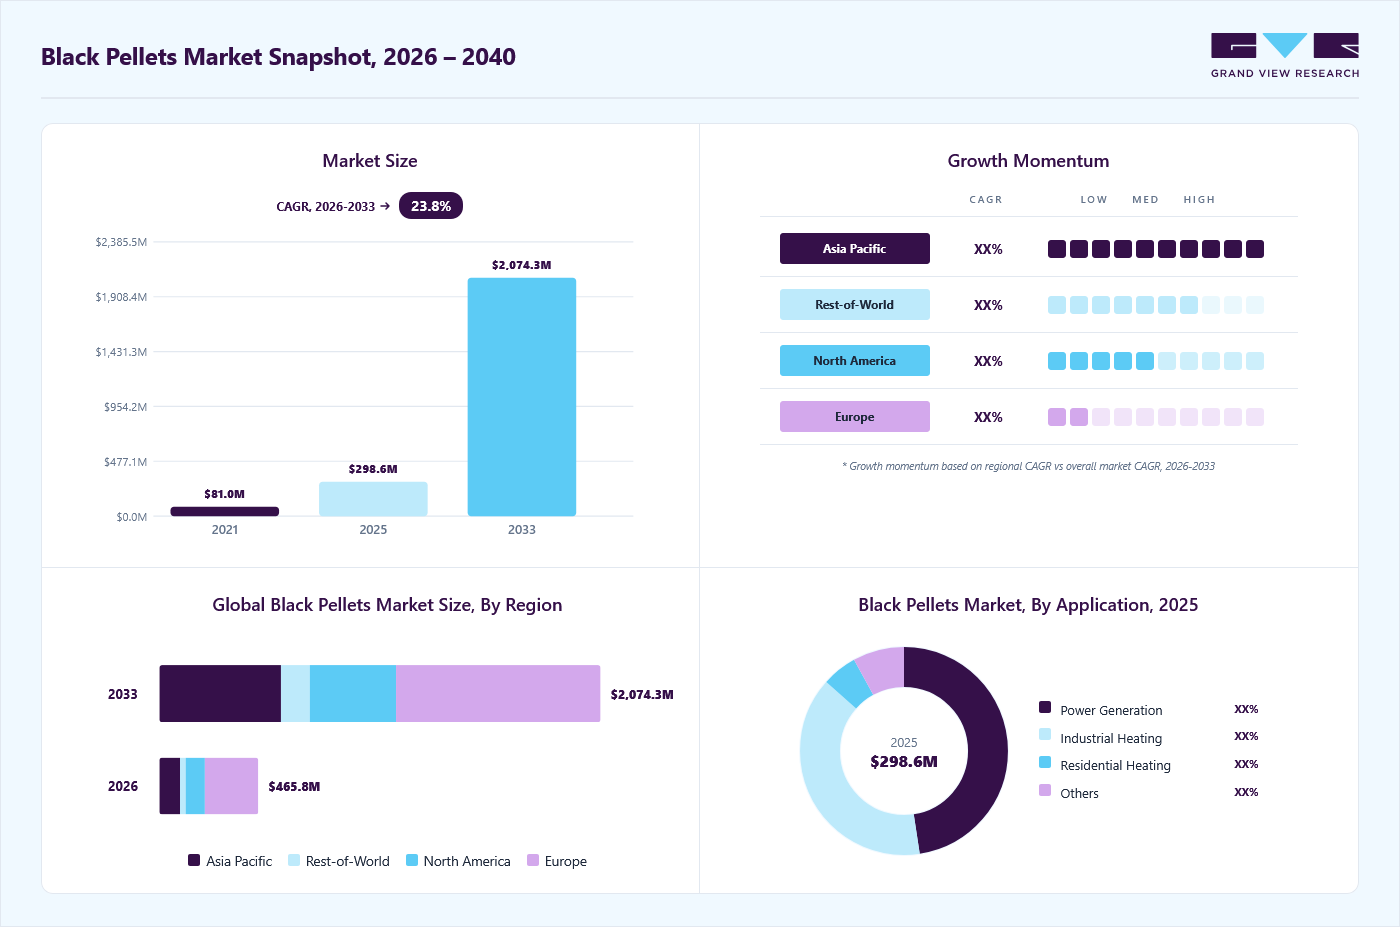This screenshot has width=1400, height=927.
Task: Click the North America momentum indicator squares
Action: point(1156,361)
